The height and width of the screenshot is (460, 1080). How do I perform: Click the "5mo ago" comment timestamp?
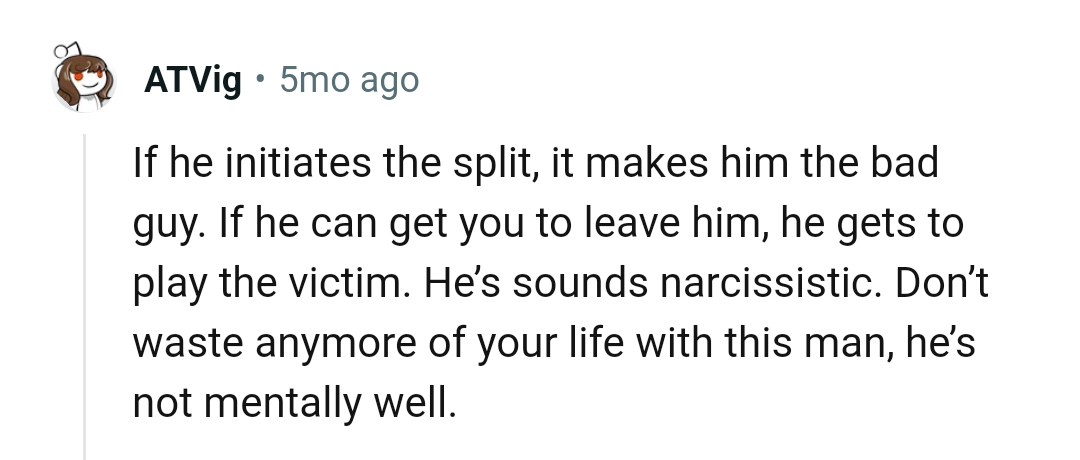click(x=349, y=81)
